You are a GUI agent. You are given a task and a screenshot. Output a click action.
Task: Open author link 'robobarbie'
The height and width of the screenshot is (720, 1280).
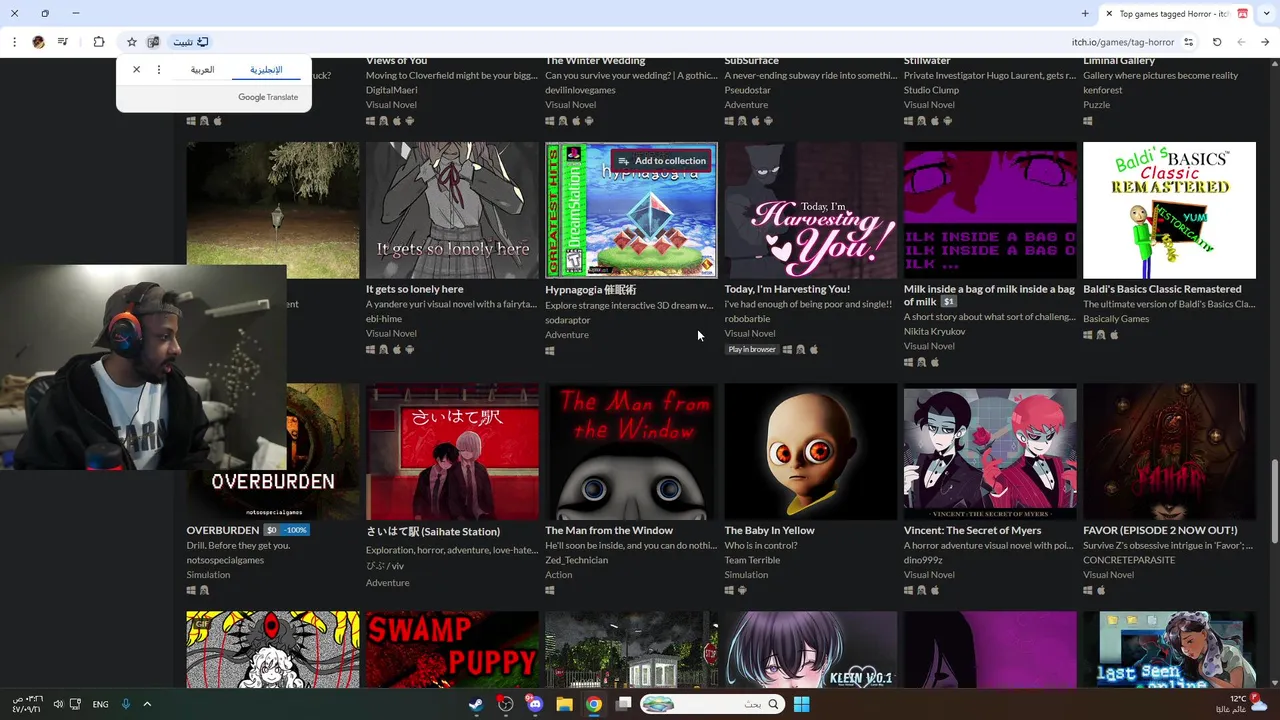click(747, 319)
